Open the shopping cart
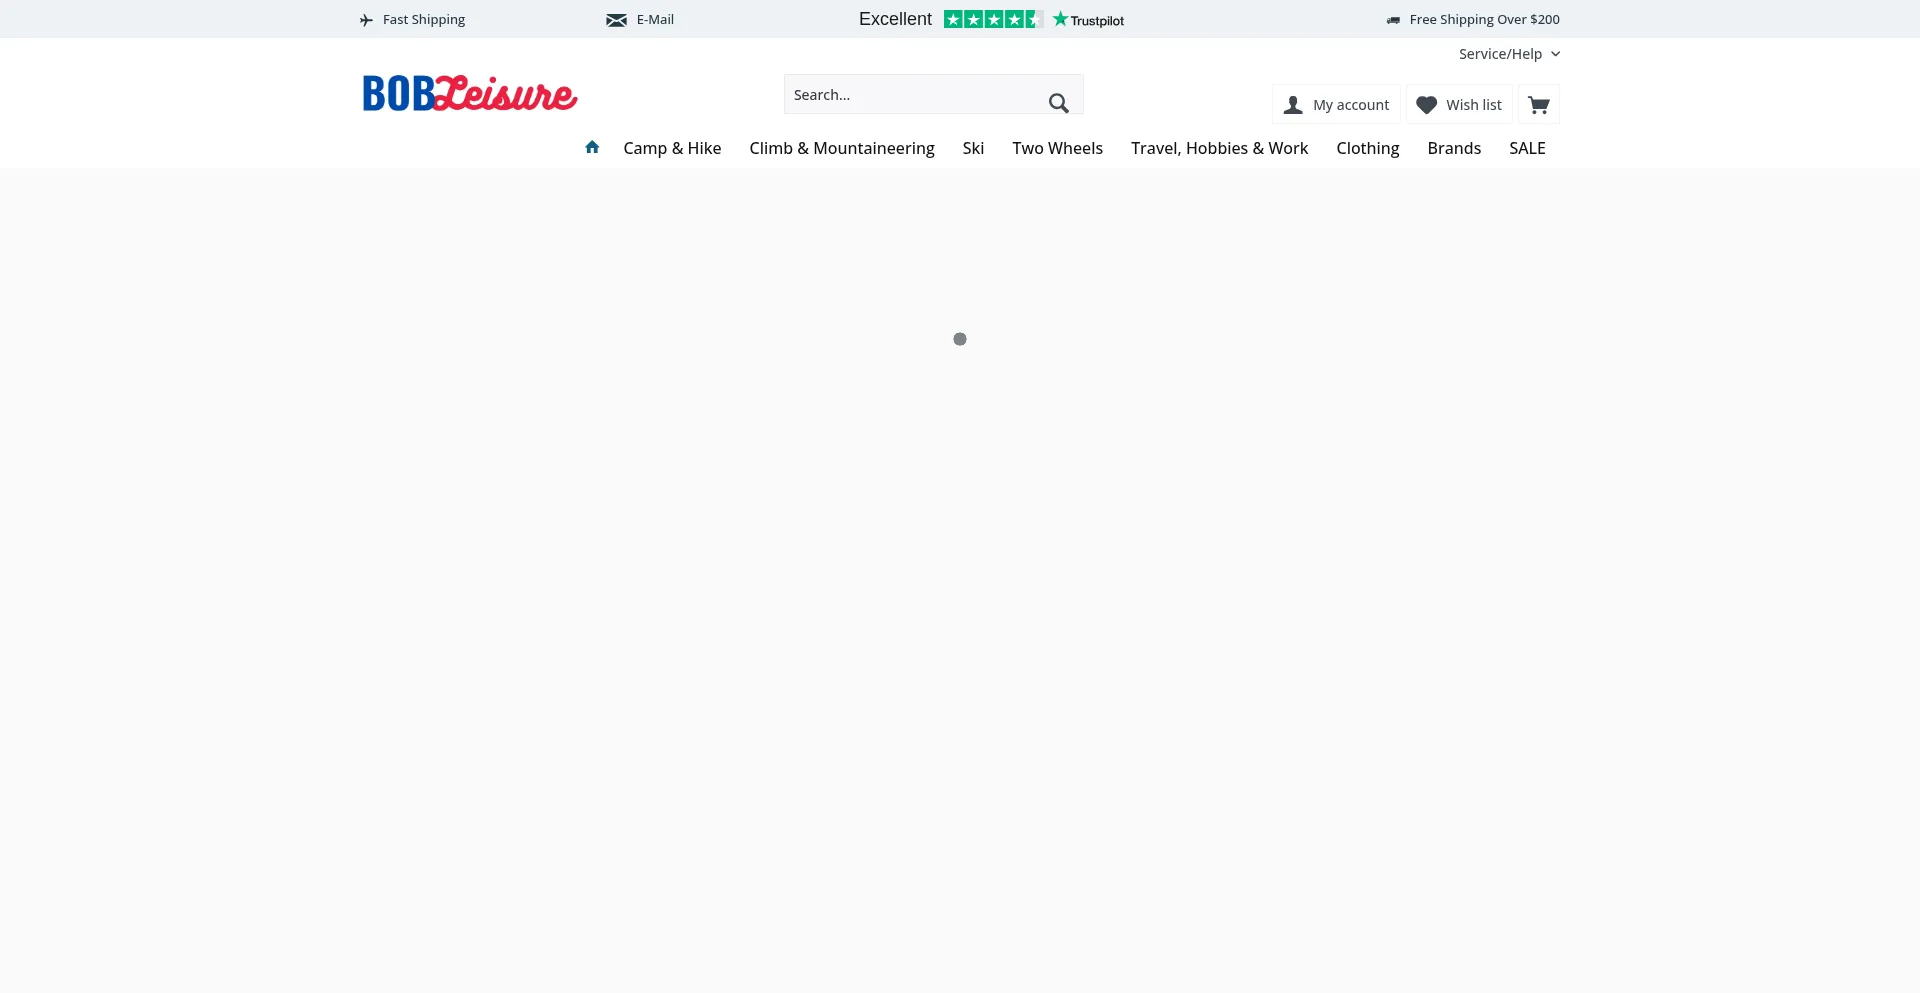The width and height of the screenshot is (1920, 993). [1539, 105]
